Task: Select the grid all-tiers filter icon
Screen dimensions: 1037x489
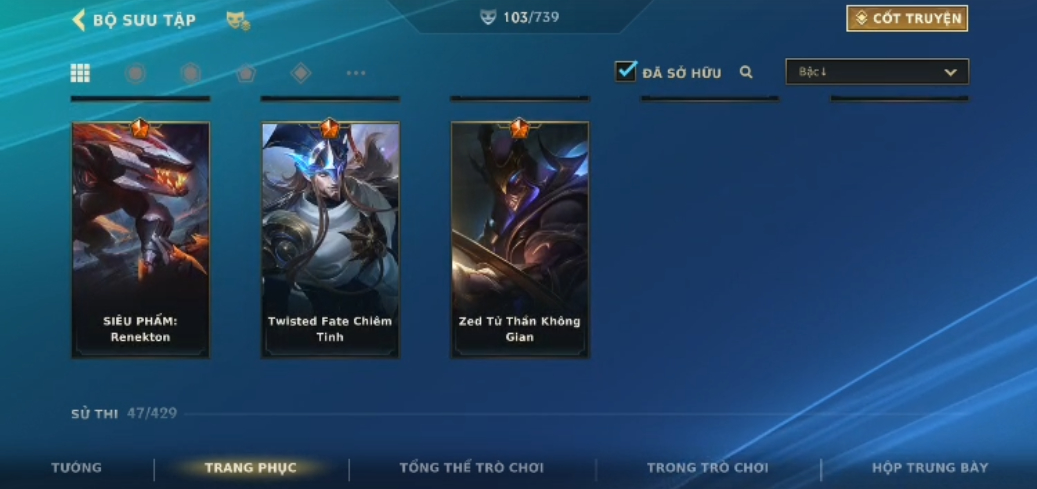Action: pos(80,73)
